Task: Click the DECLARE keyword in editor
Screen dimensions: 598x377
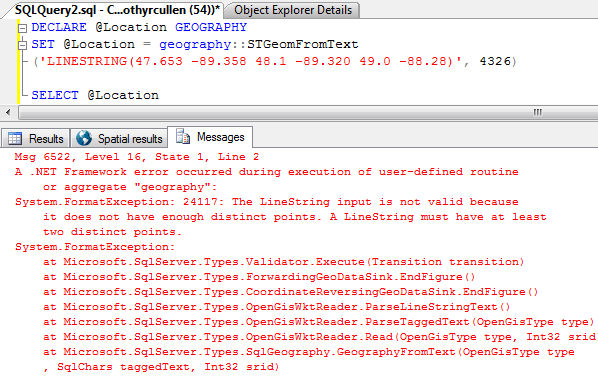Action: (x=59, y=27)
